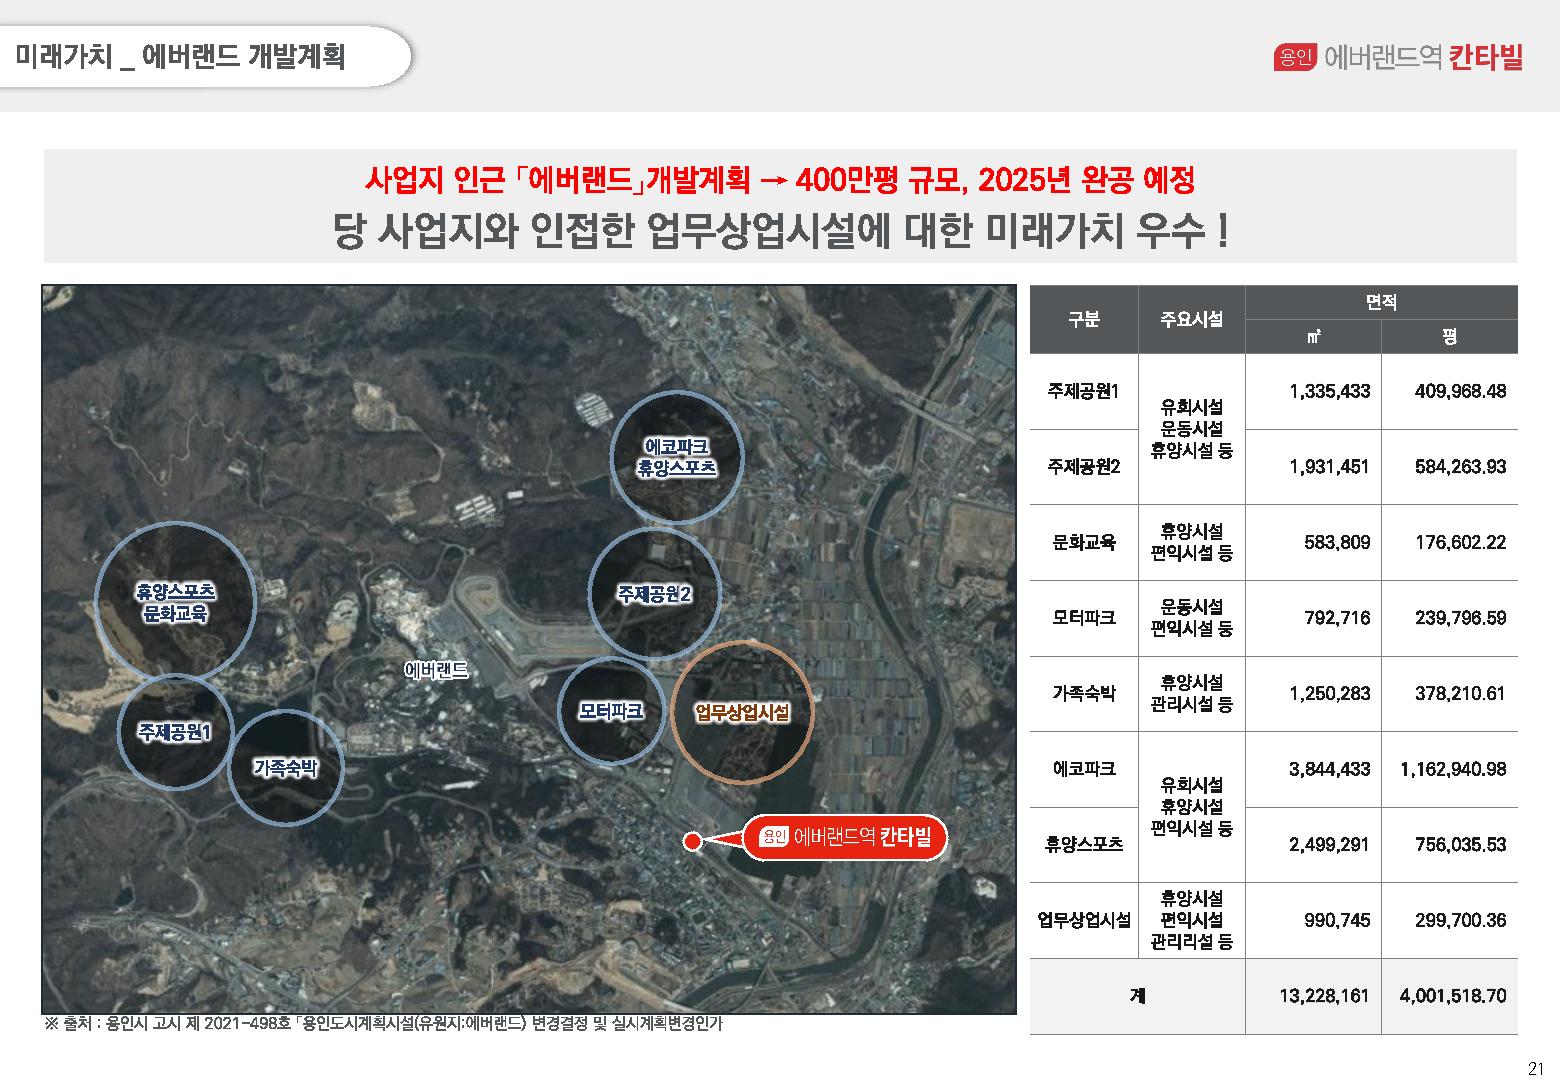
Task: Click the value 1,250,283 in the table
Action: pyautogui.click(x=1330, y=693)
